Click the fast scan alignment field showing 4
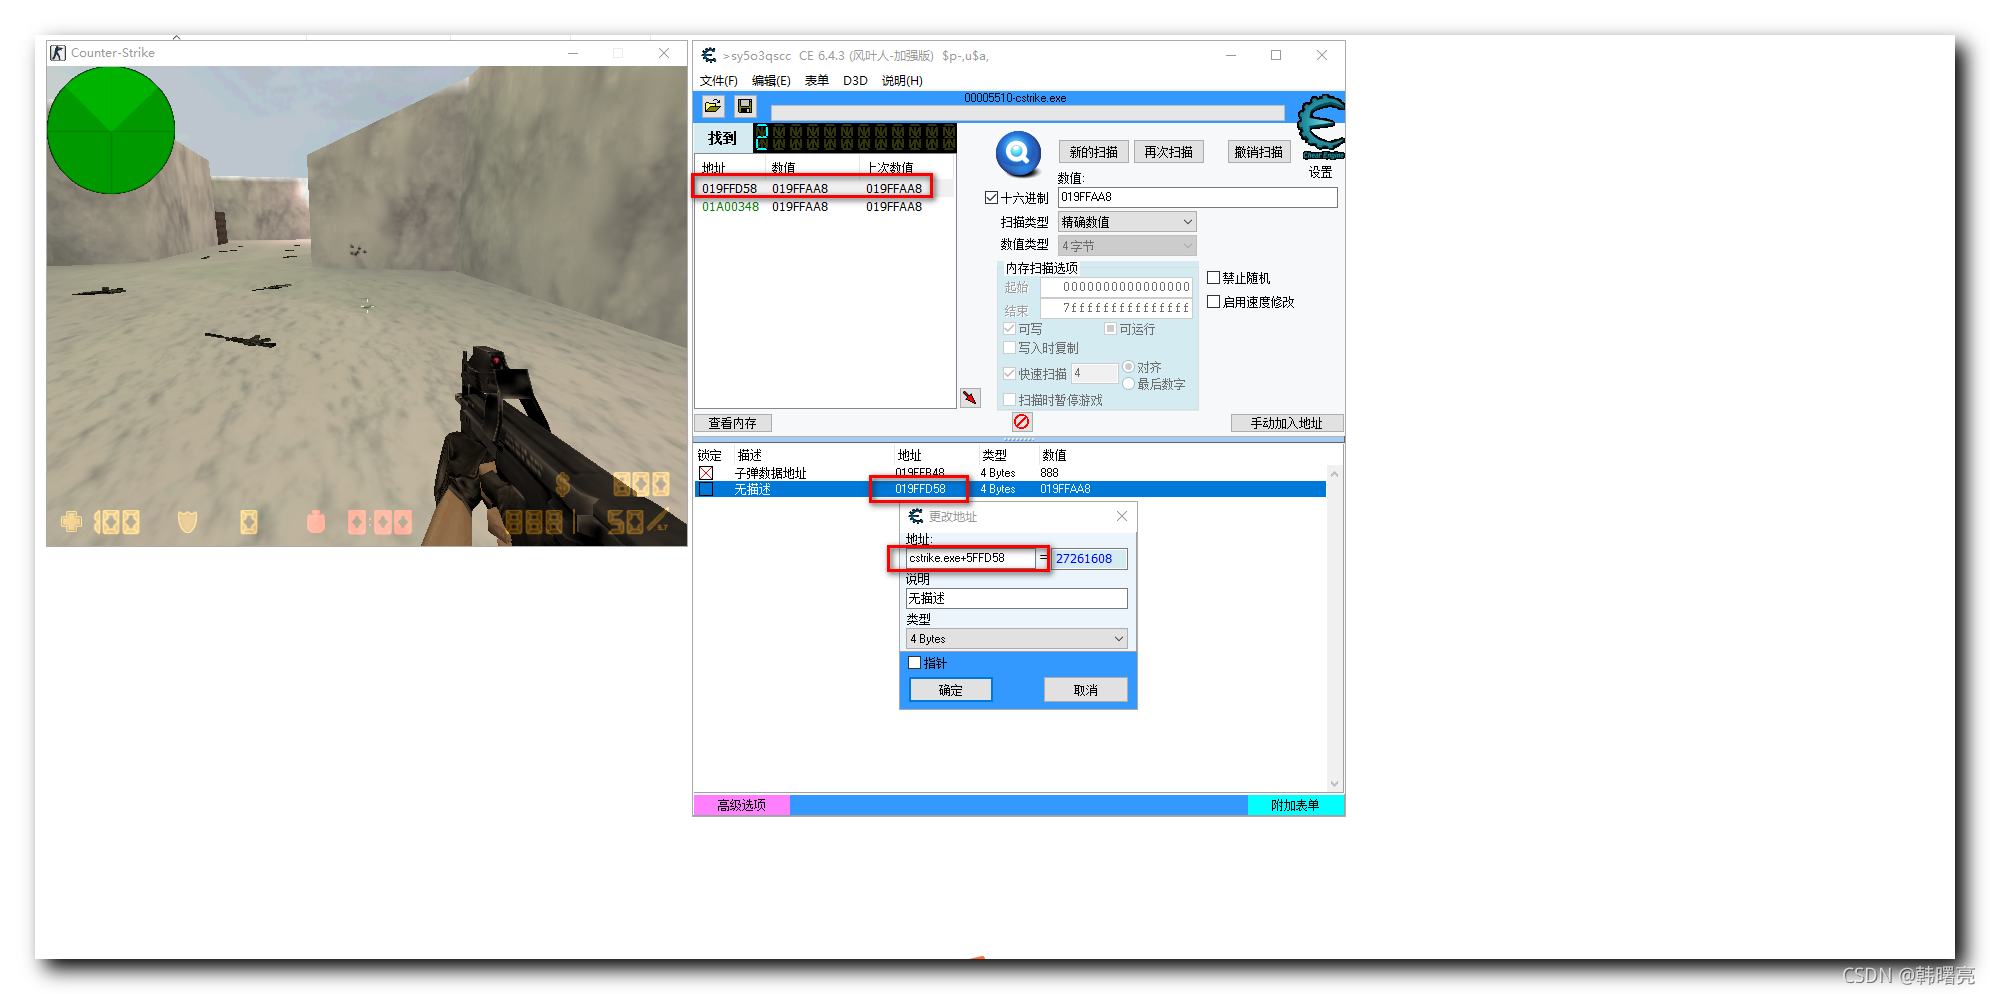This screenshot has height=994, width=1990. tap(1095, 373)
